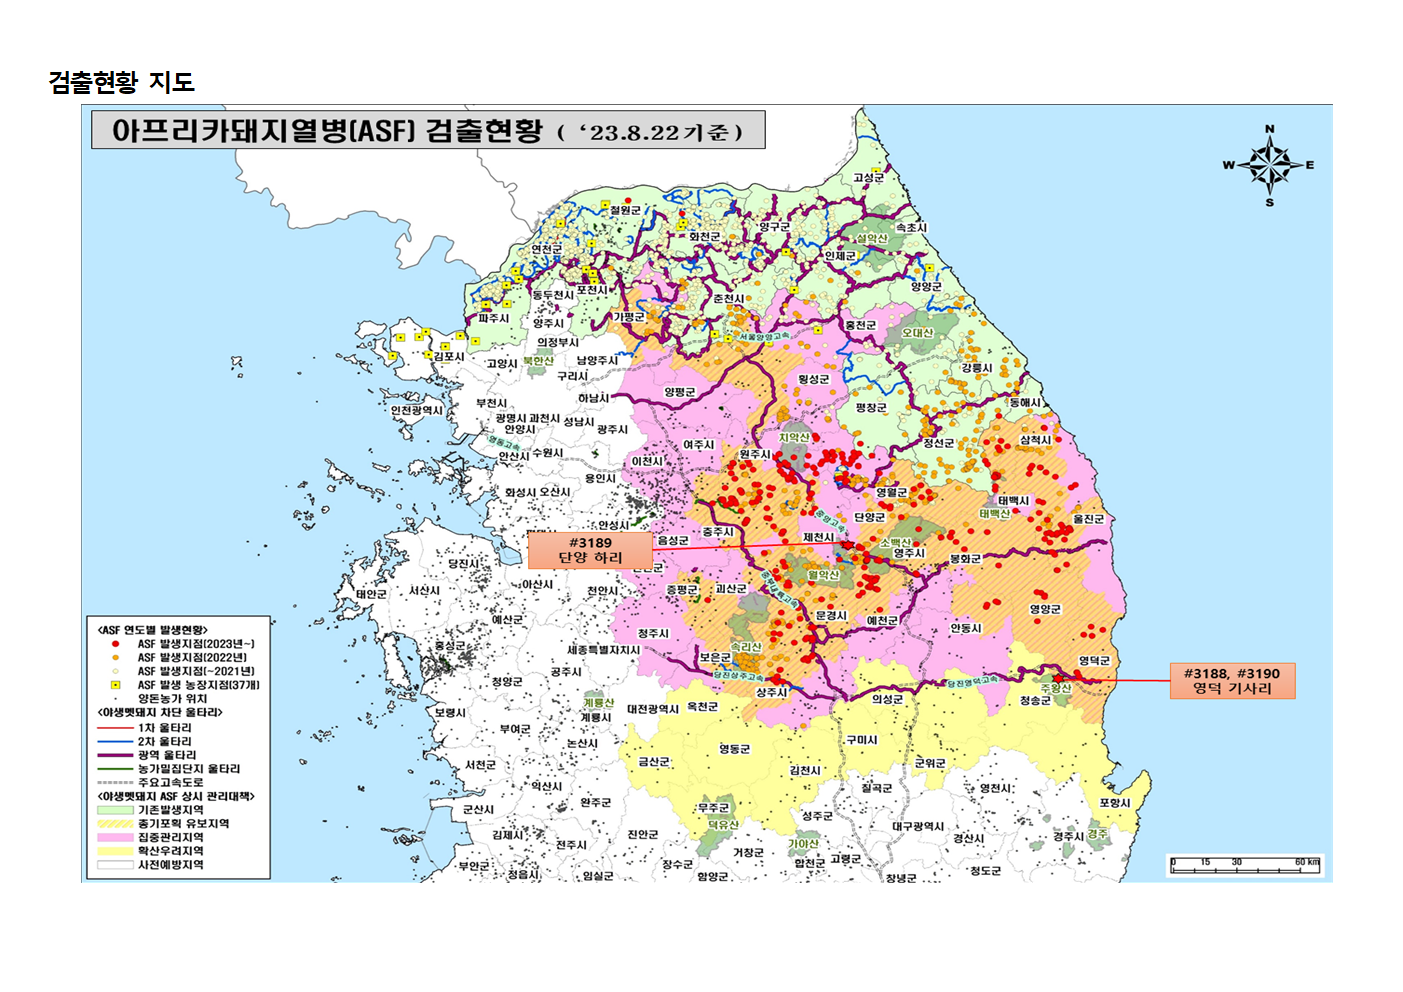Viewport: 1403px width, 992px height.
Task: Click the green 농가밀집단지 울타리 line symbol
Action: coord(115,769)
